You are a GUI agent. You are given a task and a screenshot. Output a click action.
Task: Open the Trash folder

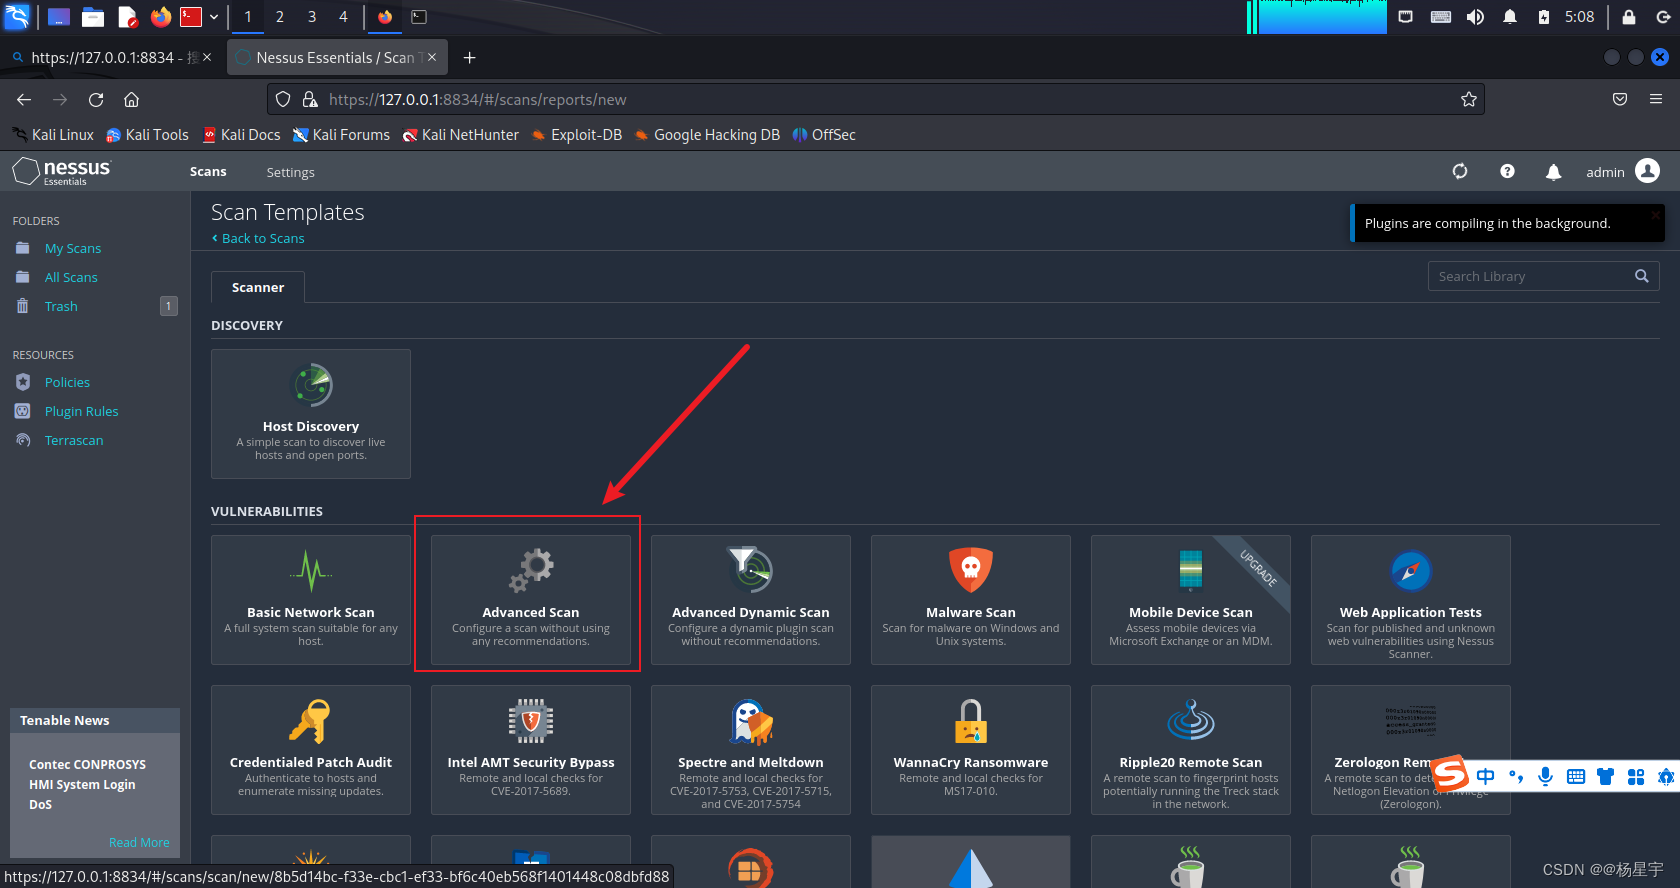tap(61, 306)
